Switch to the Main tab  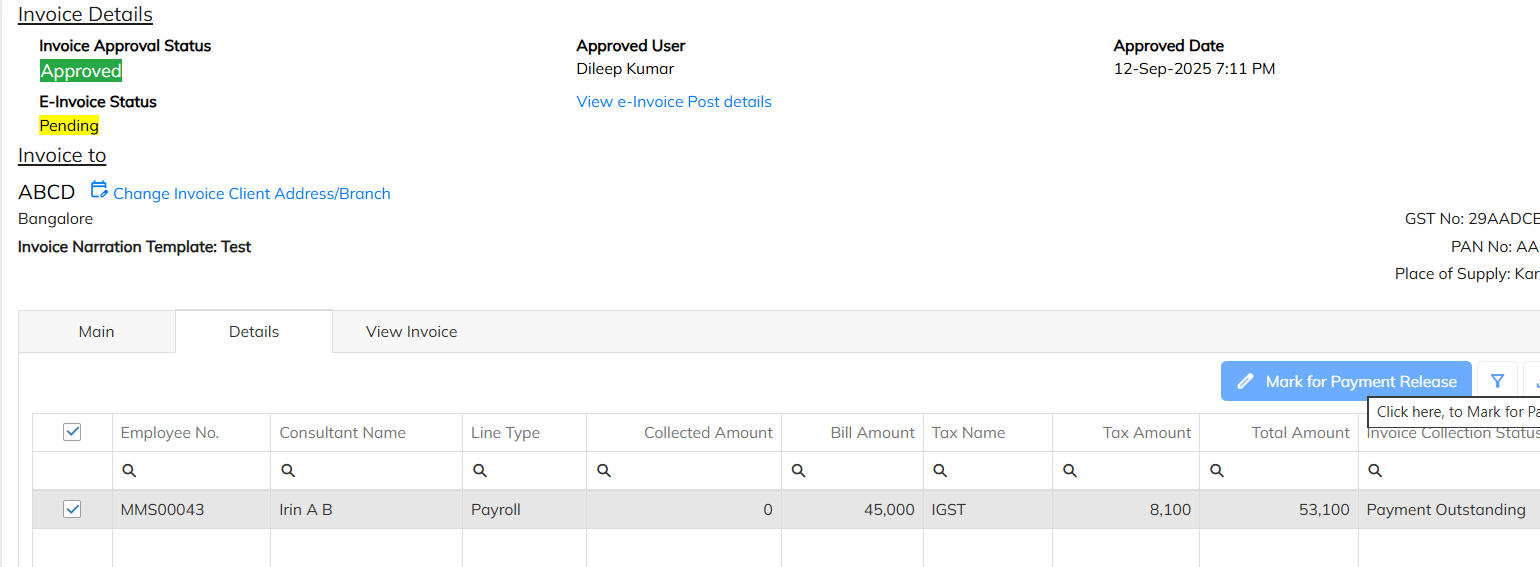coord(96,332)
